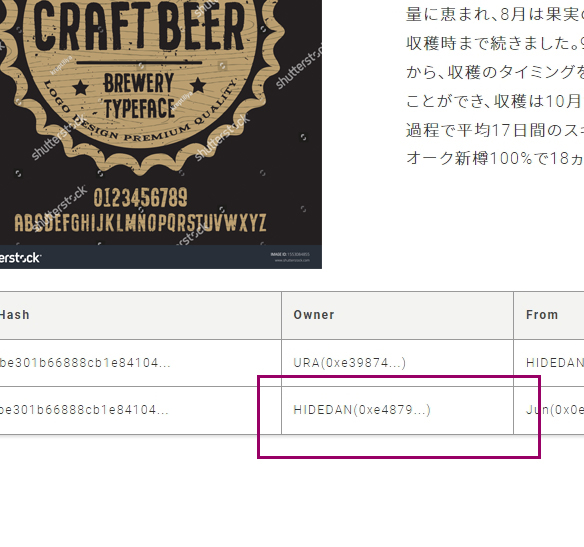Click the Owner column header
Image resolution: width=584 pixels, height=547 pixels.
(x=397, y=315)
